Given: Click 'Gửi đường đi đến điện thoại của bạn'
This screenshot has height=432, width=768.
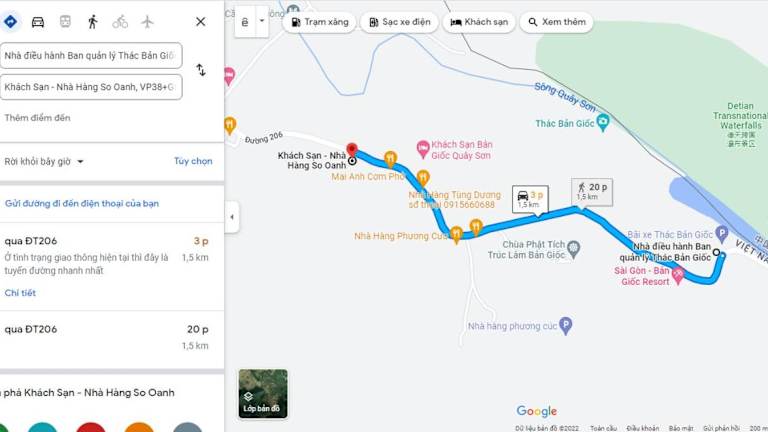Looking at the screenshot, I should point(82,203).
